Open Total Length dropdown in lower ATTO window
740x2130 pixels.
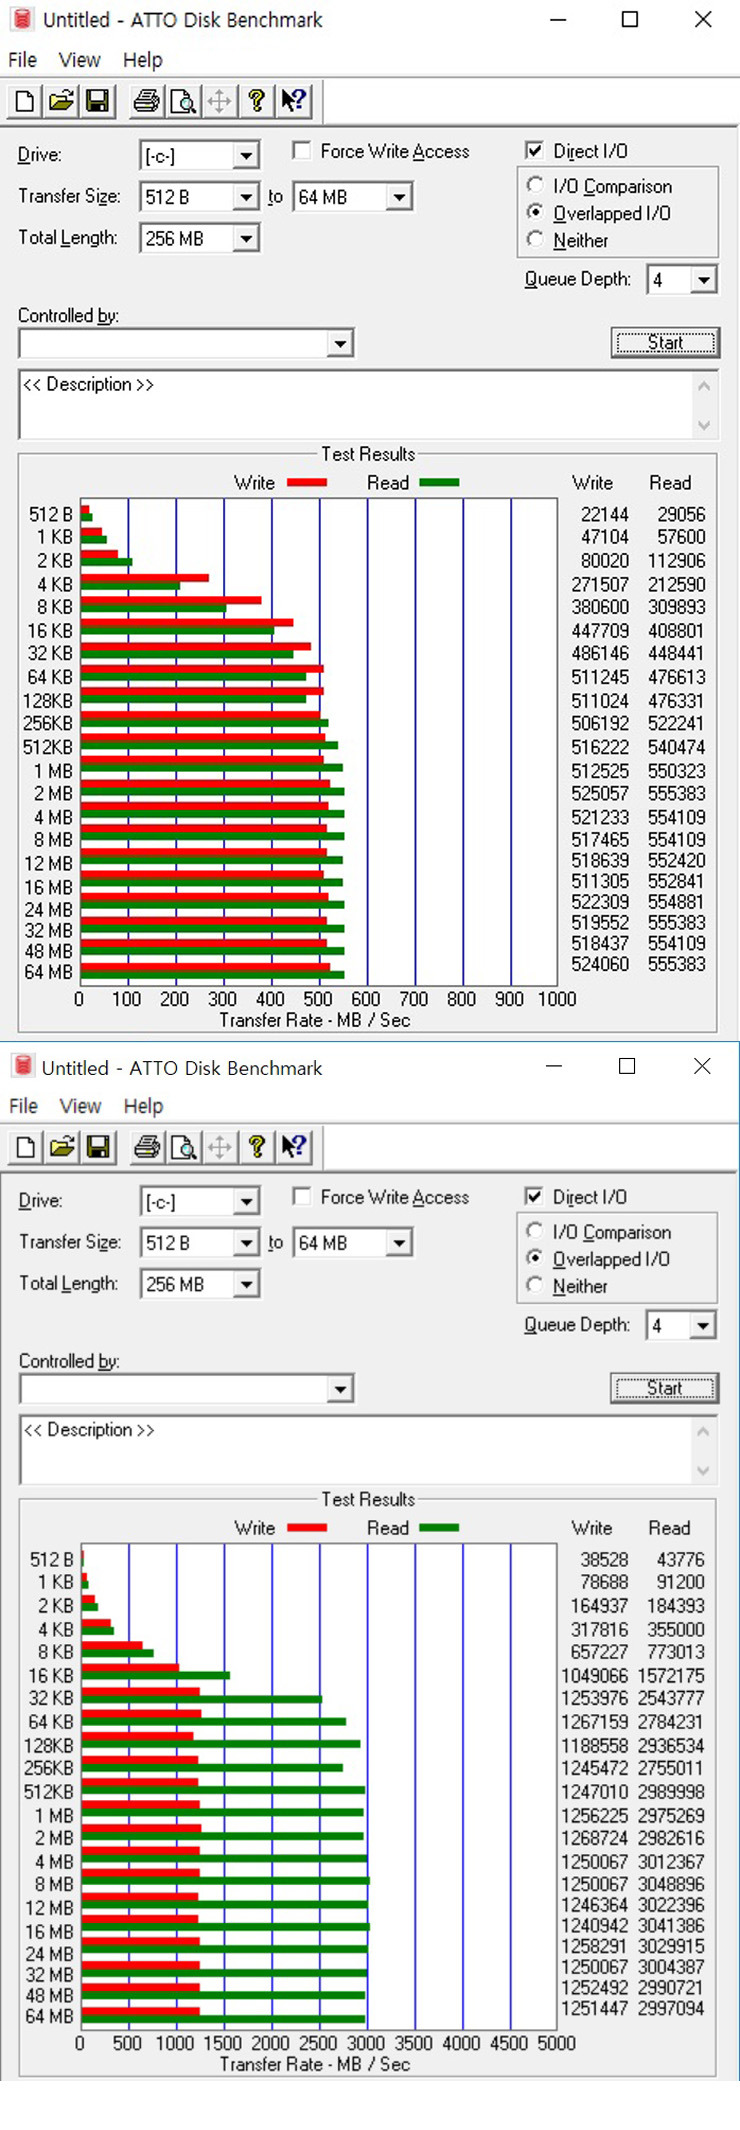tap(246, 1284)
